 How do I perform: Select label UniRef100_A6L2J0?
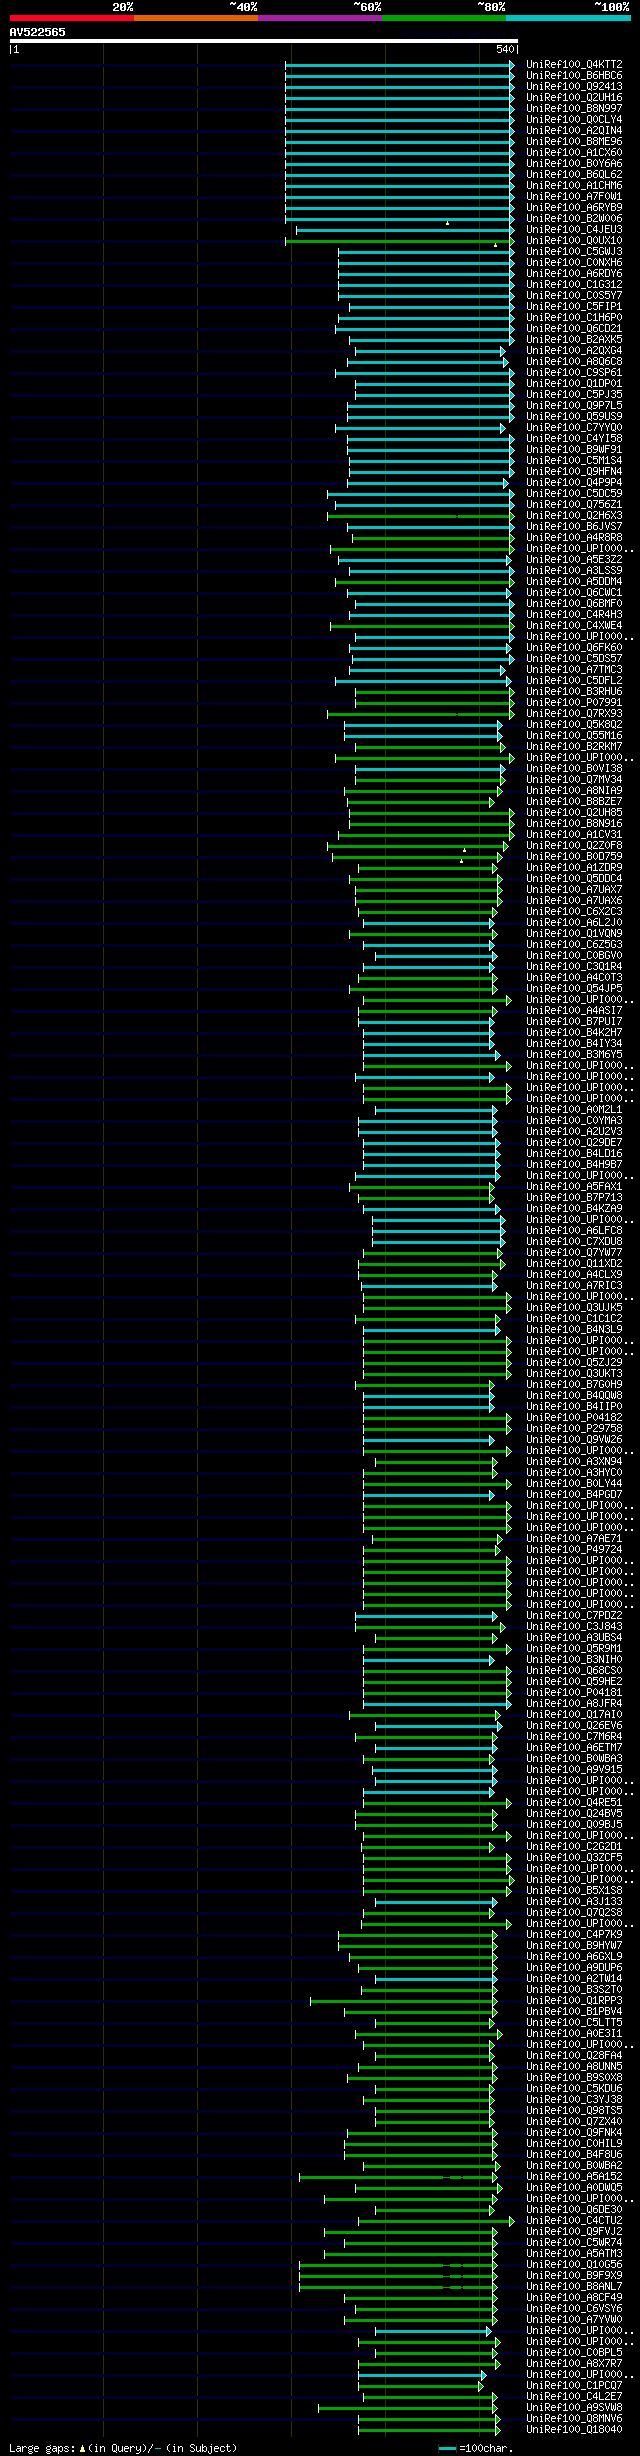pyautogui.click(x=574, y=922)
